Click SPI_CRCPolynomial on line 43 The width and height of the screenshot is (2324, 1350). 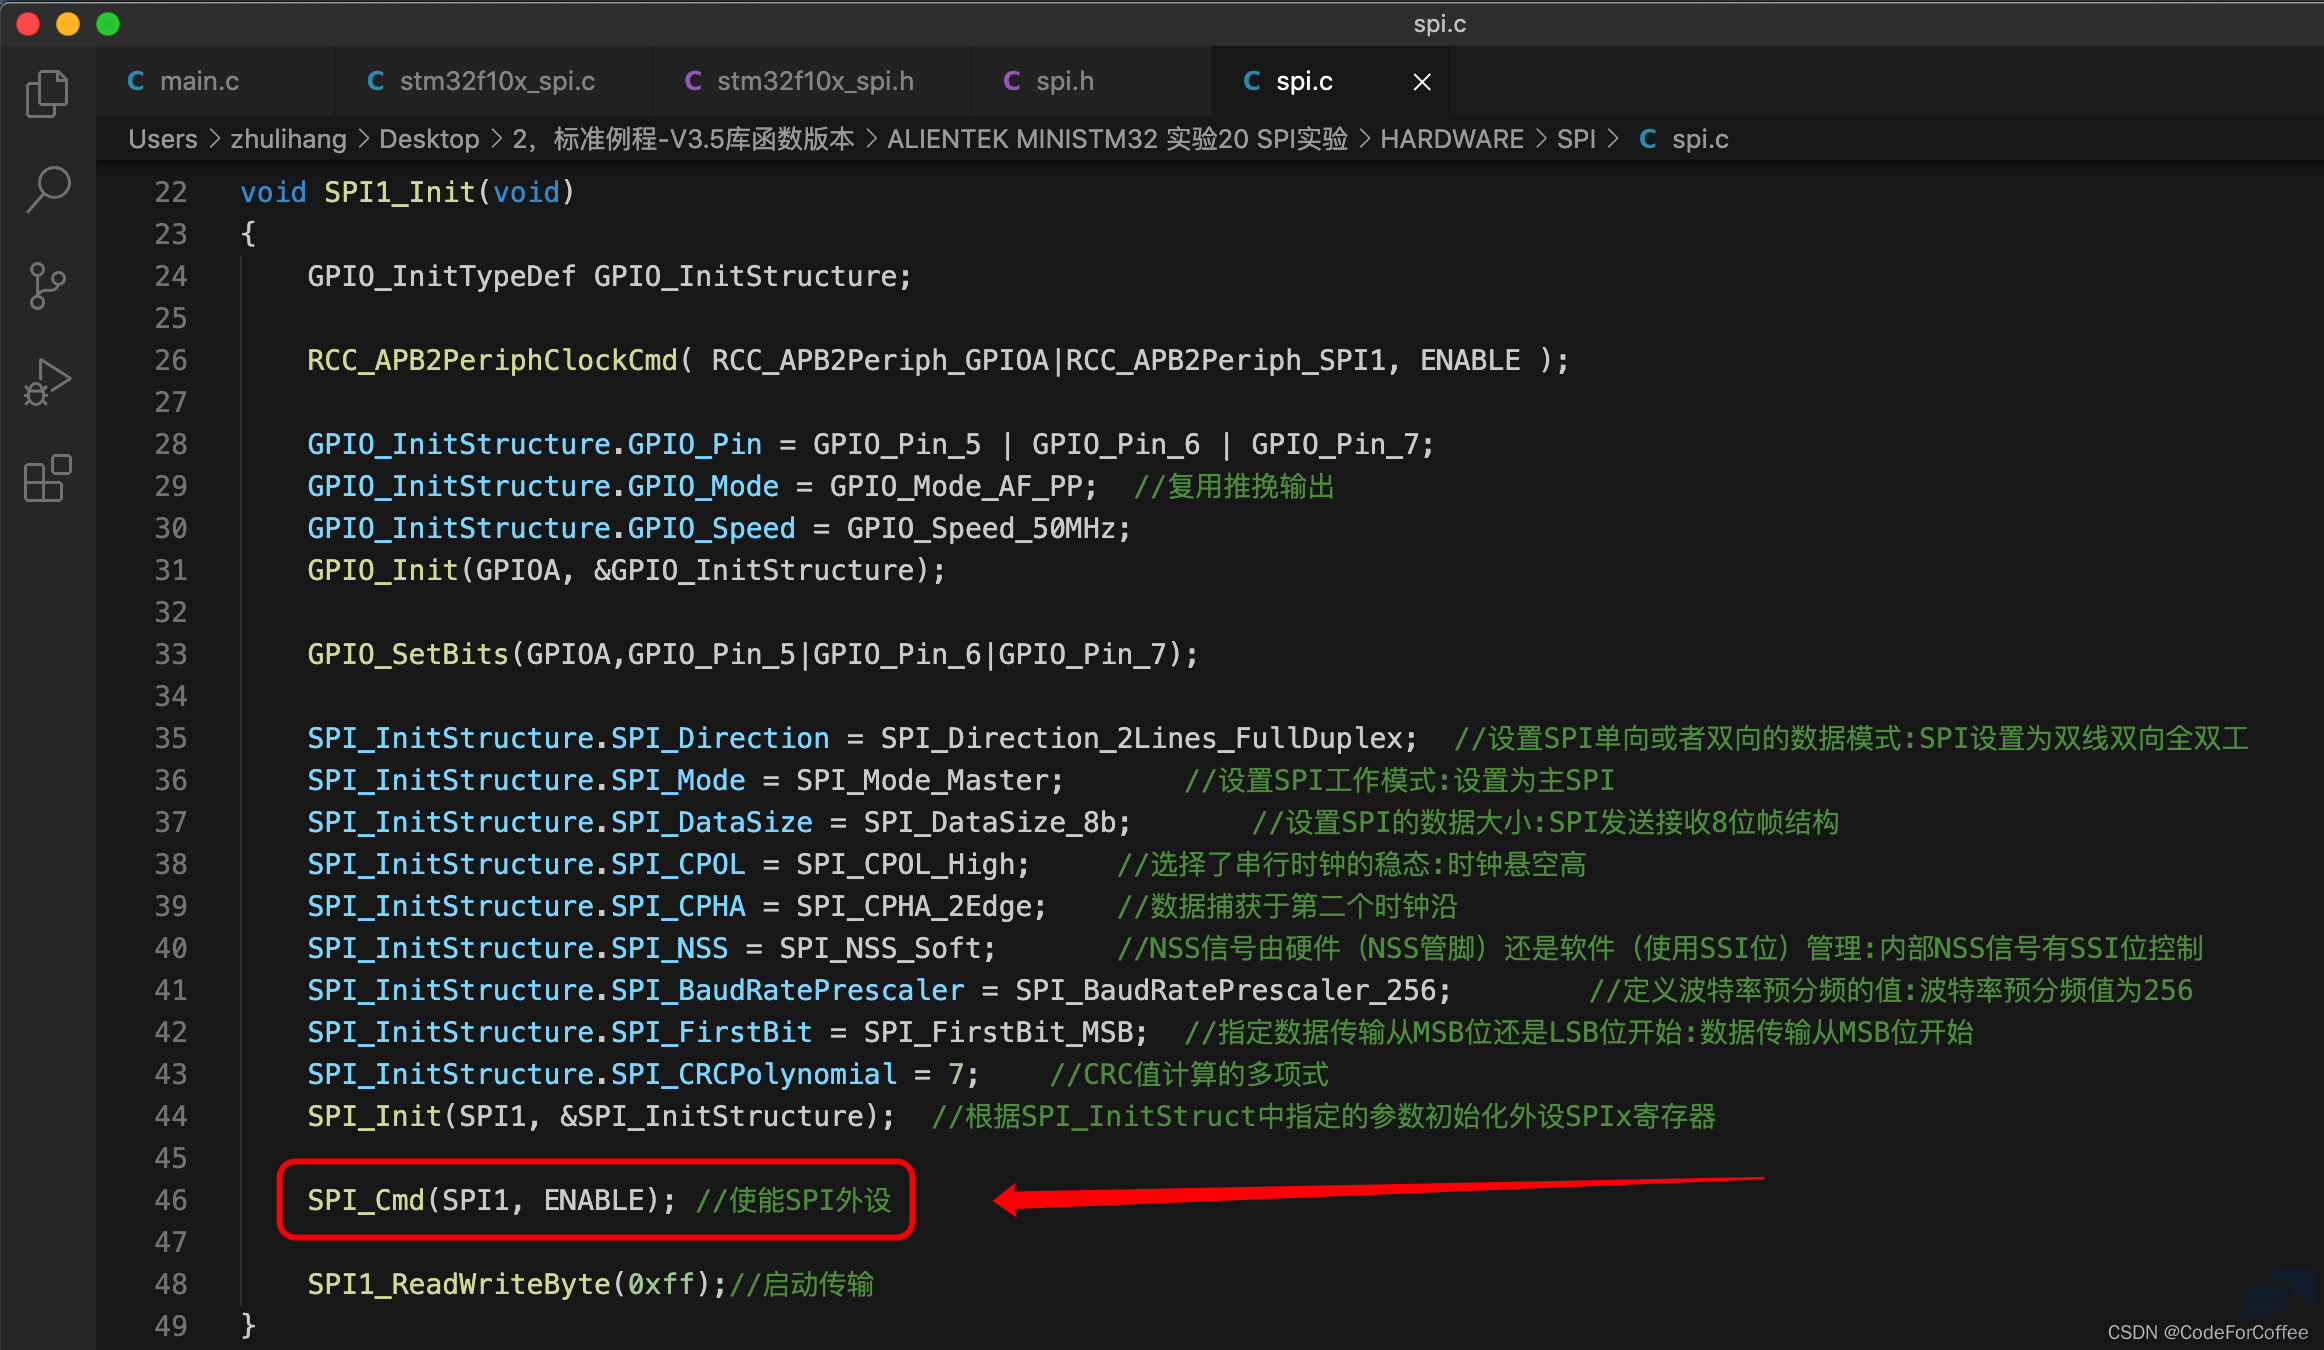(x=754, y=1074)
